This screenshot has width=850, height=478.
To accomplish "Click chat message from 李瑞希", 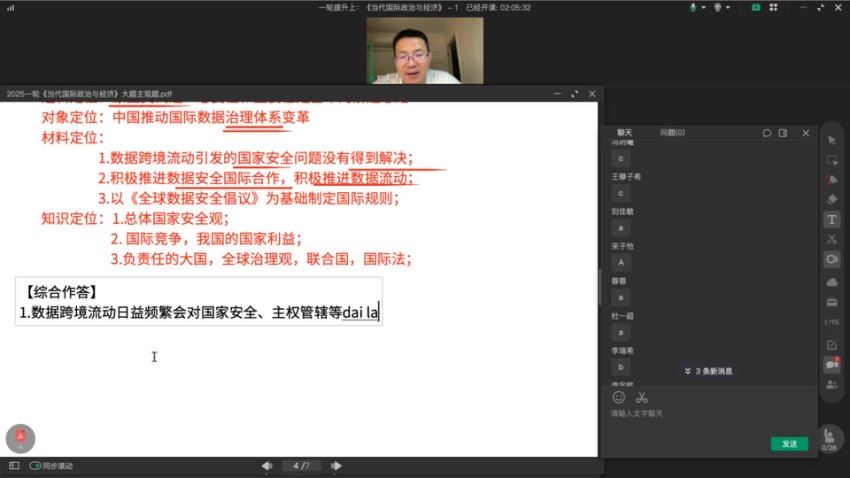I will [x=621, y=367].
